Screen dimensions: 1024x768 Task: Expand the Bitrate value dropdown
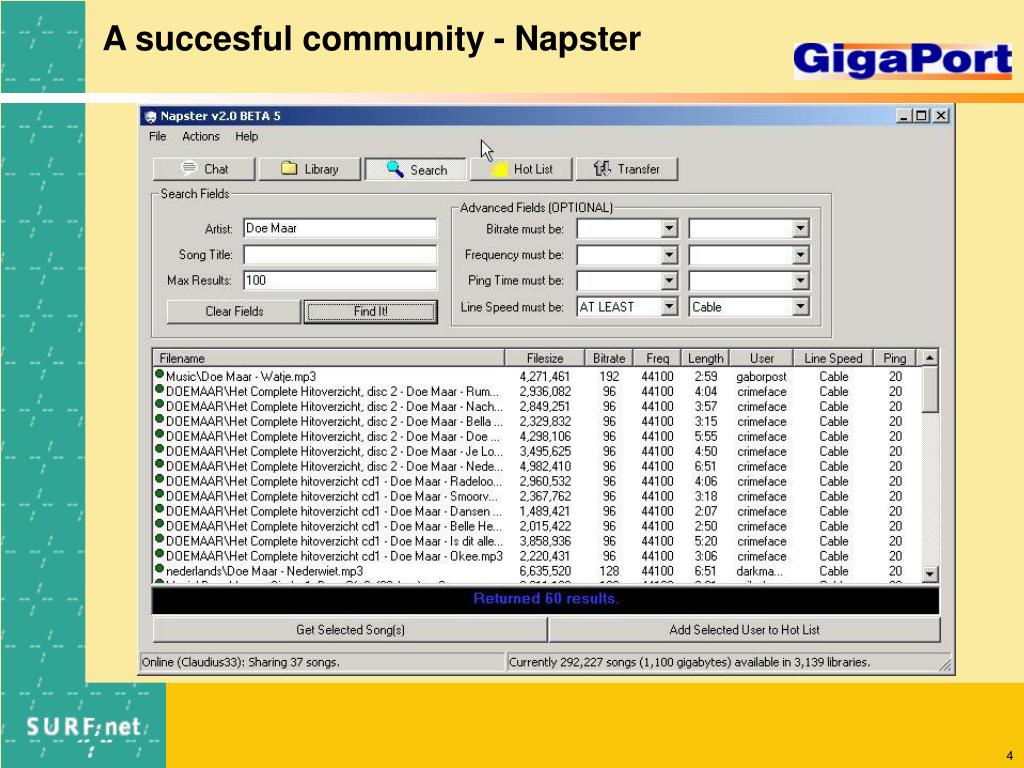click(x=801, y=229)
